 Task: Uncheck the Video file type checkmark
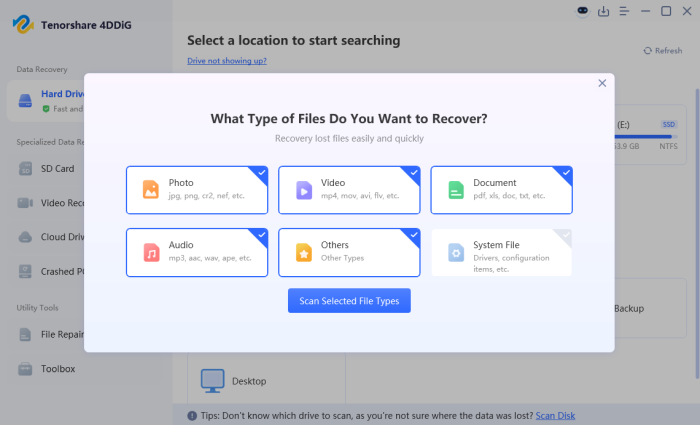(x=414, y=173)
